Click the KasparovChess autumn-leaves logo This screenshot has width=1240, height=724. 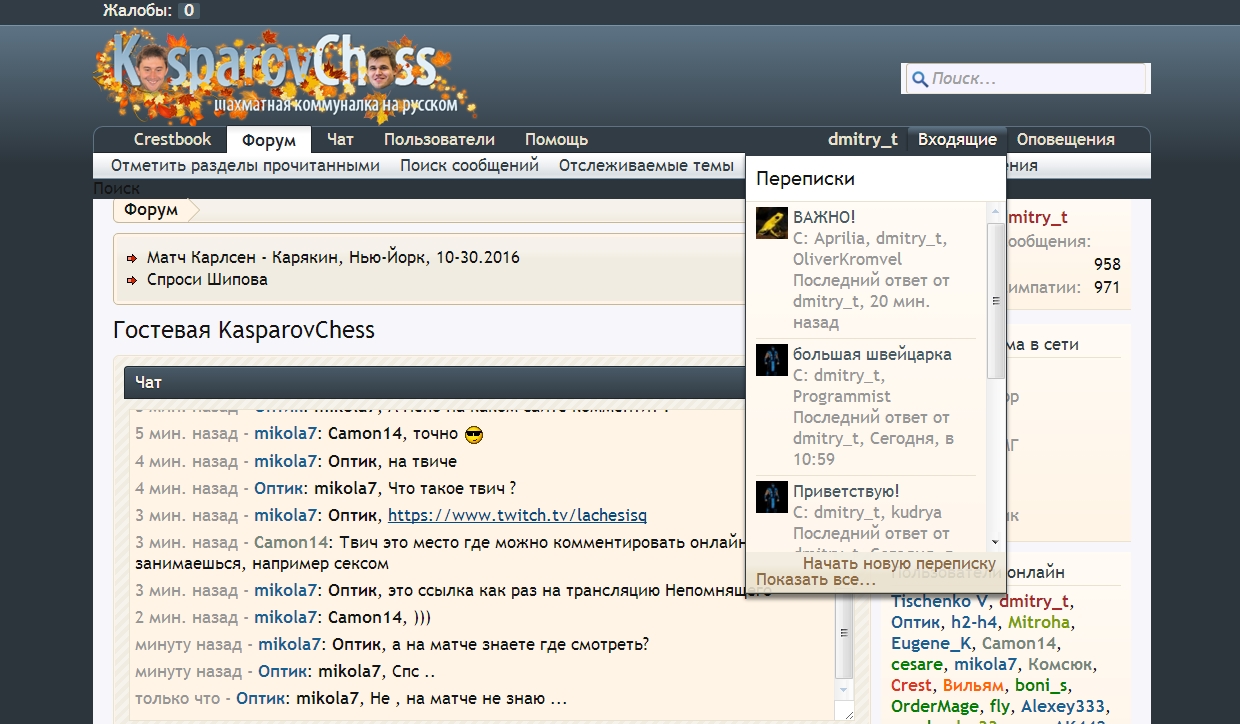point(285,75)
